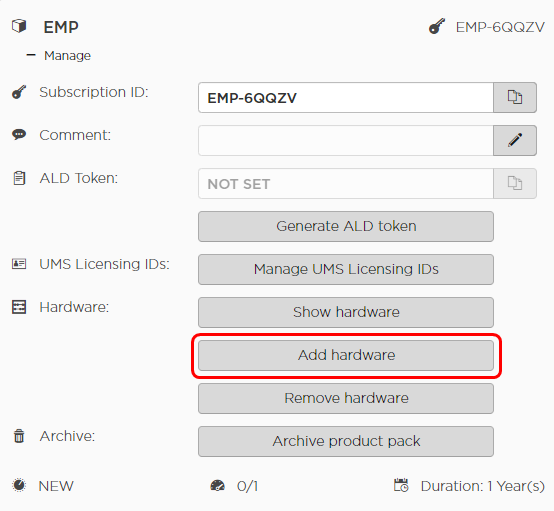Click the ID card UMS Licensing icon
The height and width of the screenshot is (511, 554).
click(x=19, y=264)
